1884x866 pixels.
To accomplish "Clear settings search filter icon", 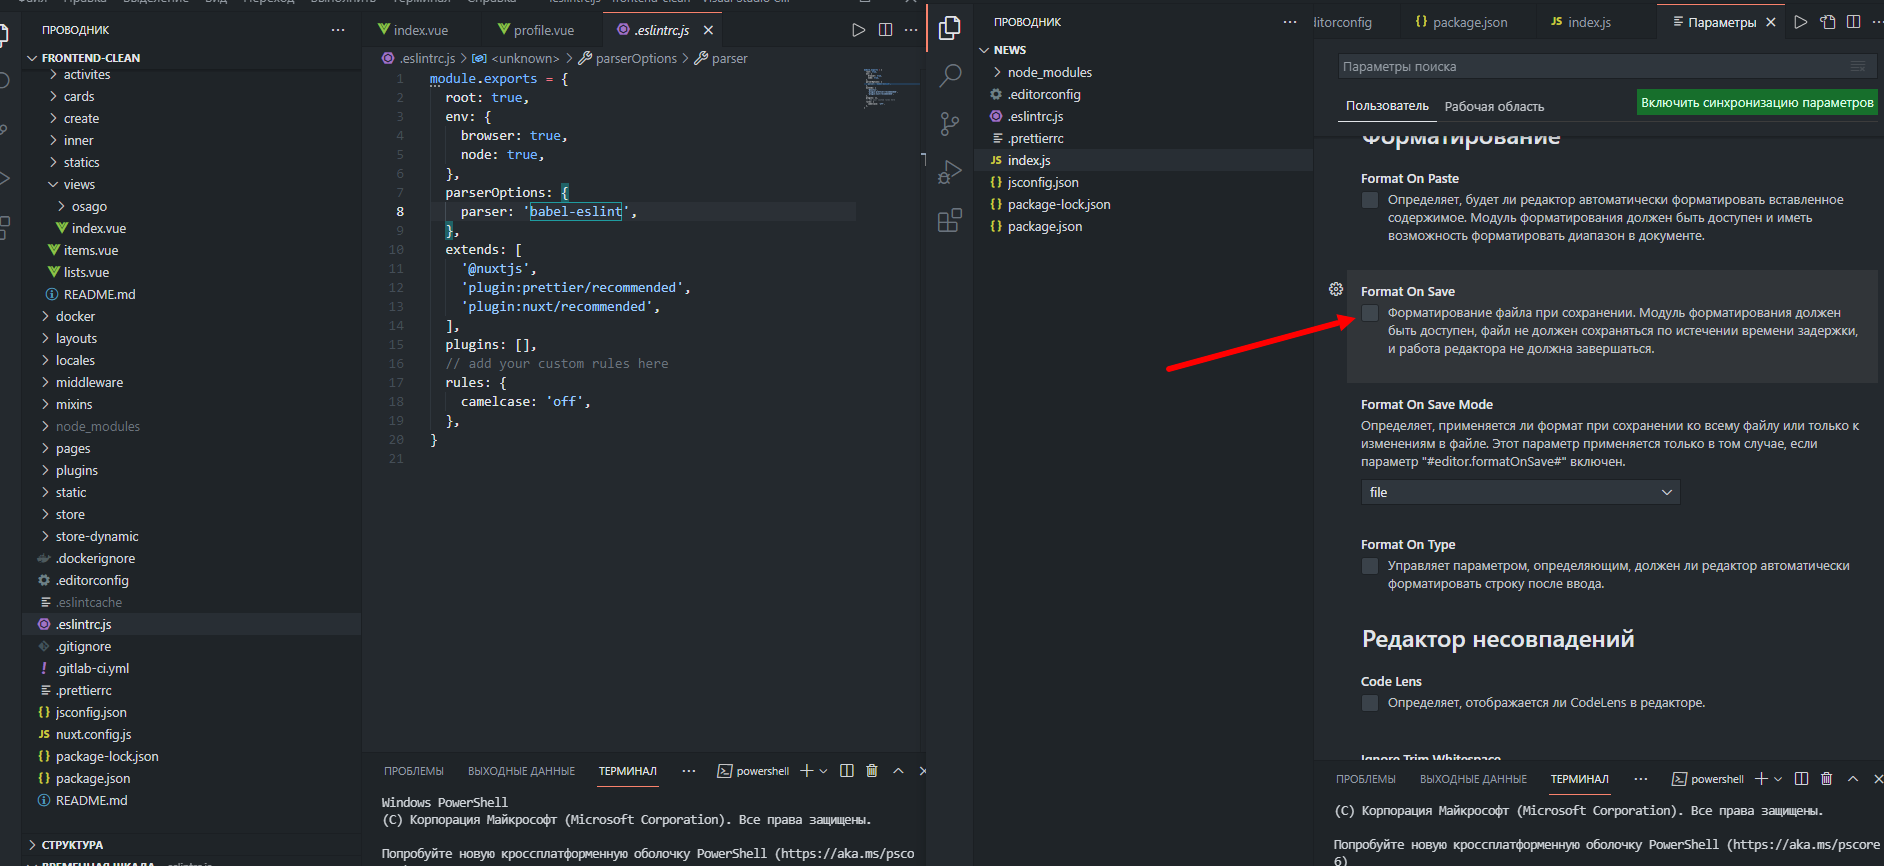I will [x=1858, y=66].
